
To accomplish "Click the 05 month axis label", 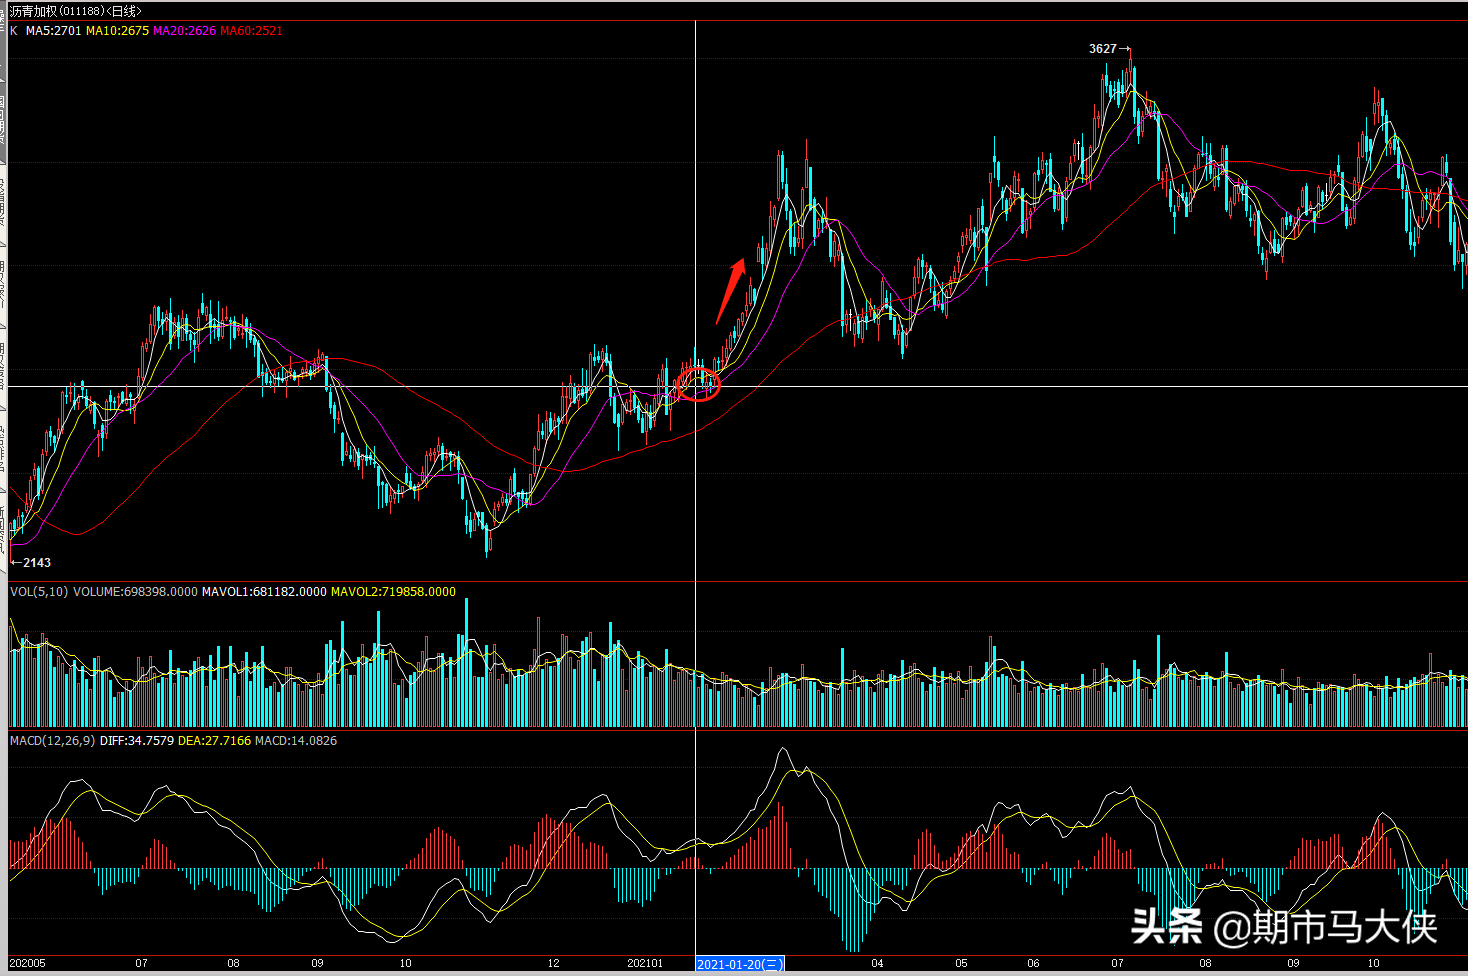I will coord(961,964).
